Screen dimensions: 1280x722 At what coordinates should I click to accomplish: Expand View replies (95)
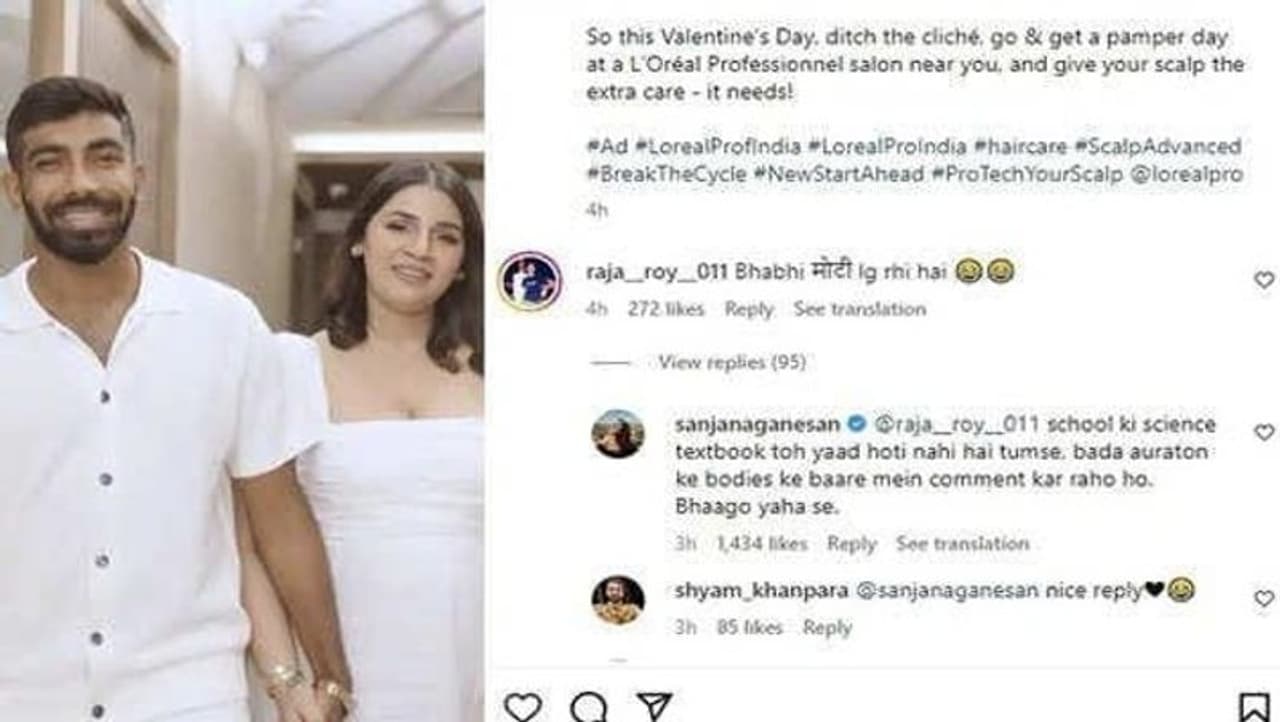click(731, 362)
